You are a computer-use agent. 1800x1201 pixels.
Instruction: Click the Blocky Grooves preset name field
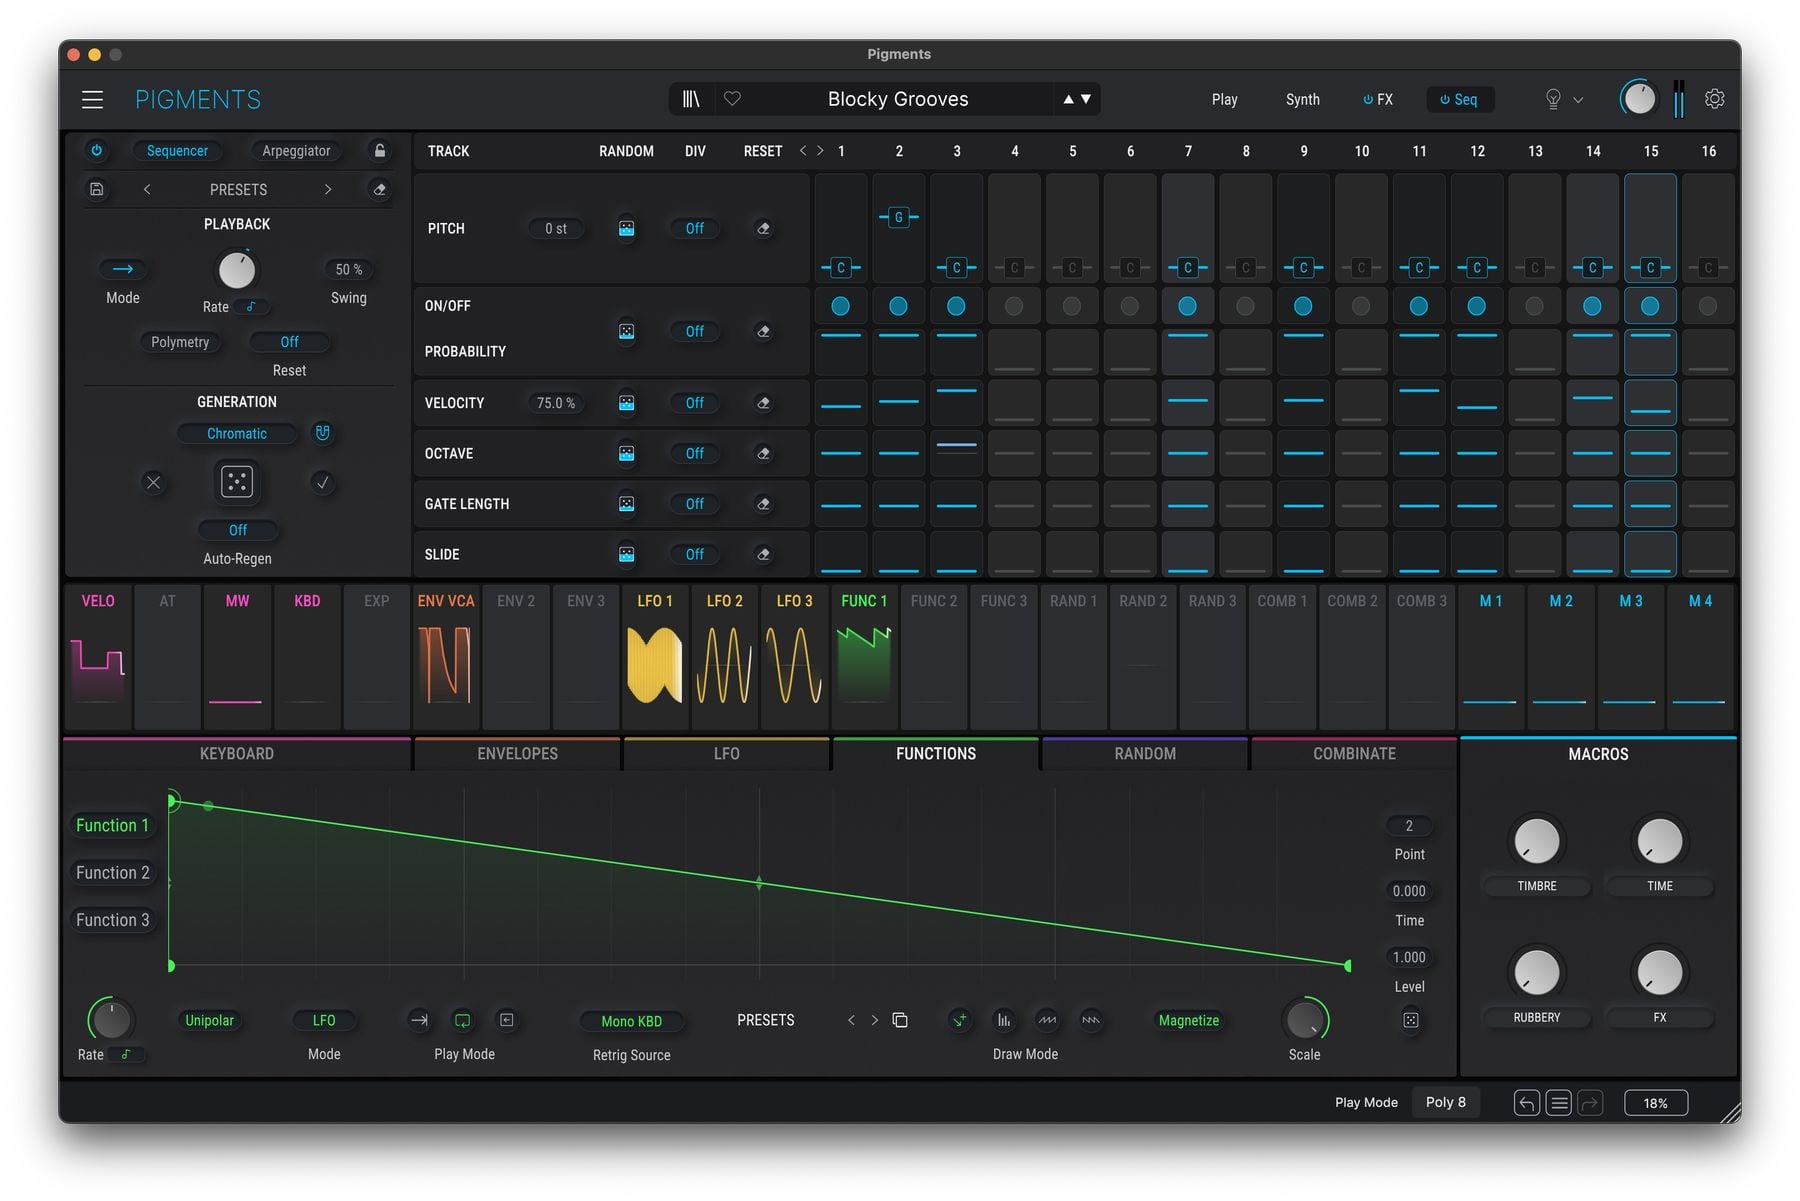coord(897,99)
